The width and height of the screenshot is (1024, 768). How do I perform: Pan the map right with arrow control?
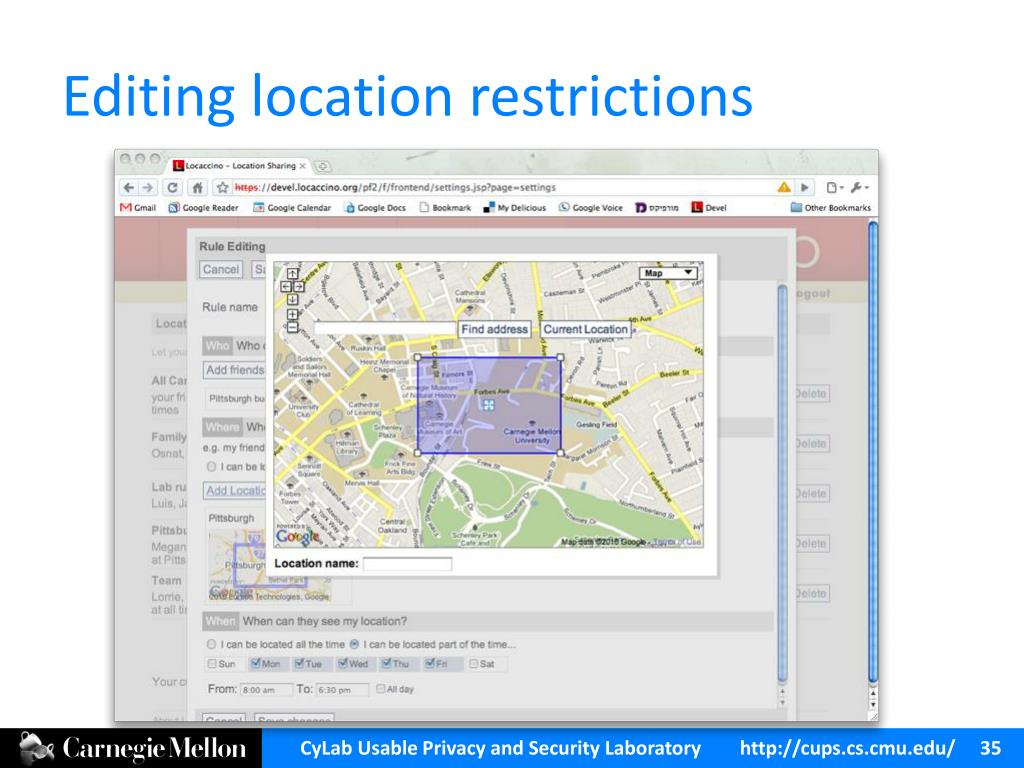click(299, 286)
